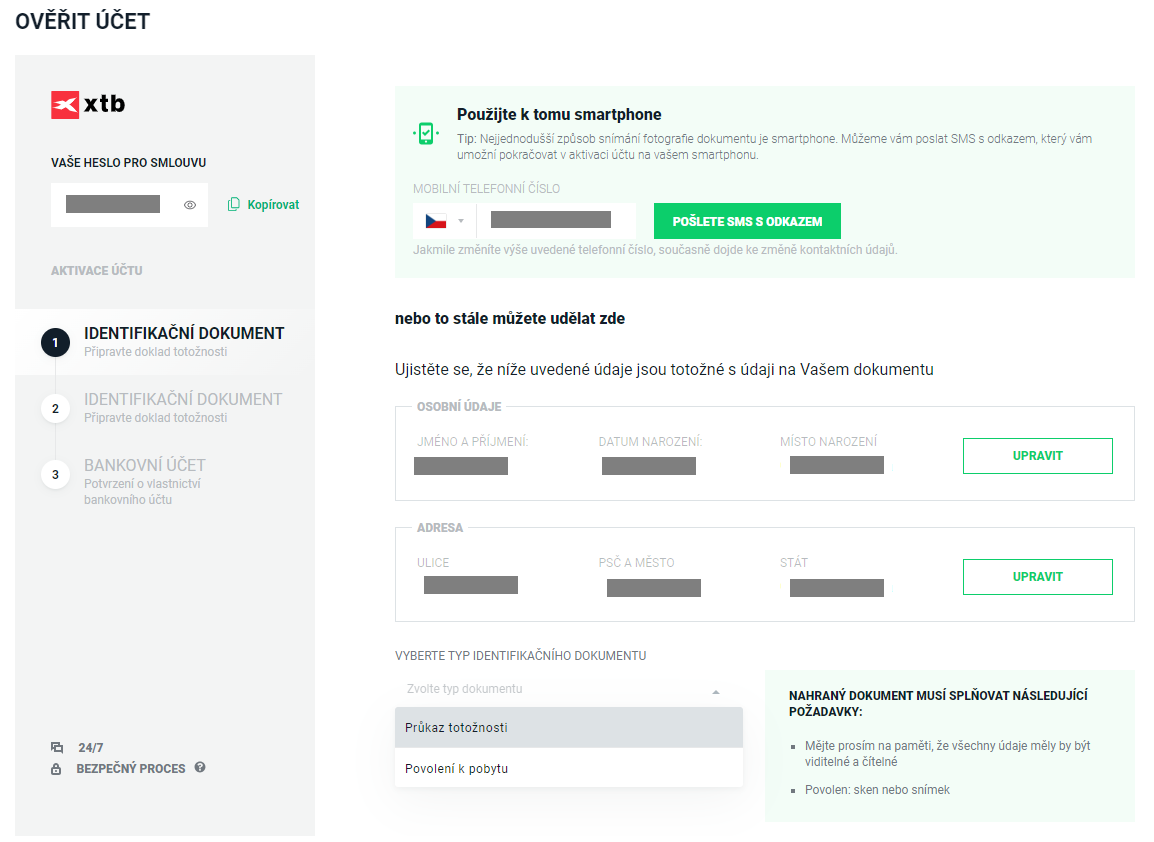Click the 'BEZPEČNÝ PROCES' label
This screenshot has height=842, width=1154.
pos(131,768)
